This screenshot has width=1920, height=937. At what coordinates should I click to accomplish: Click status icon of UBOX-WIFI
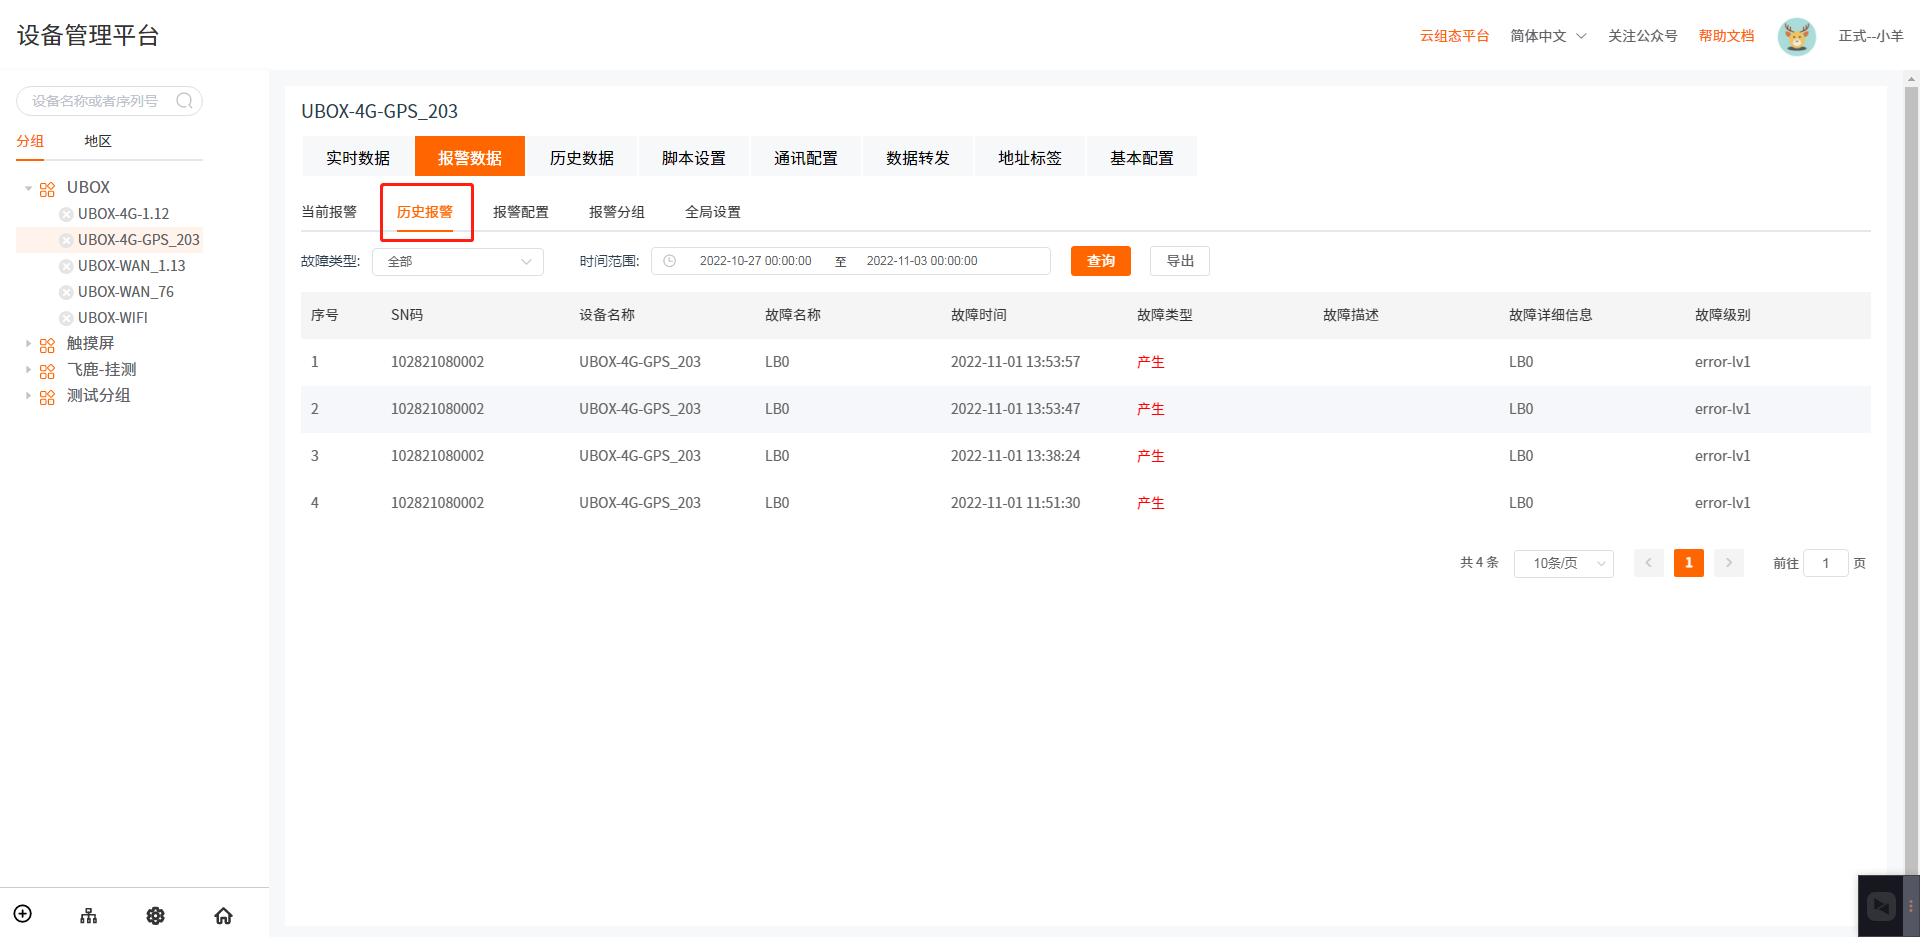(66, 318)
